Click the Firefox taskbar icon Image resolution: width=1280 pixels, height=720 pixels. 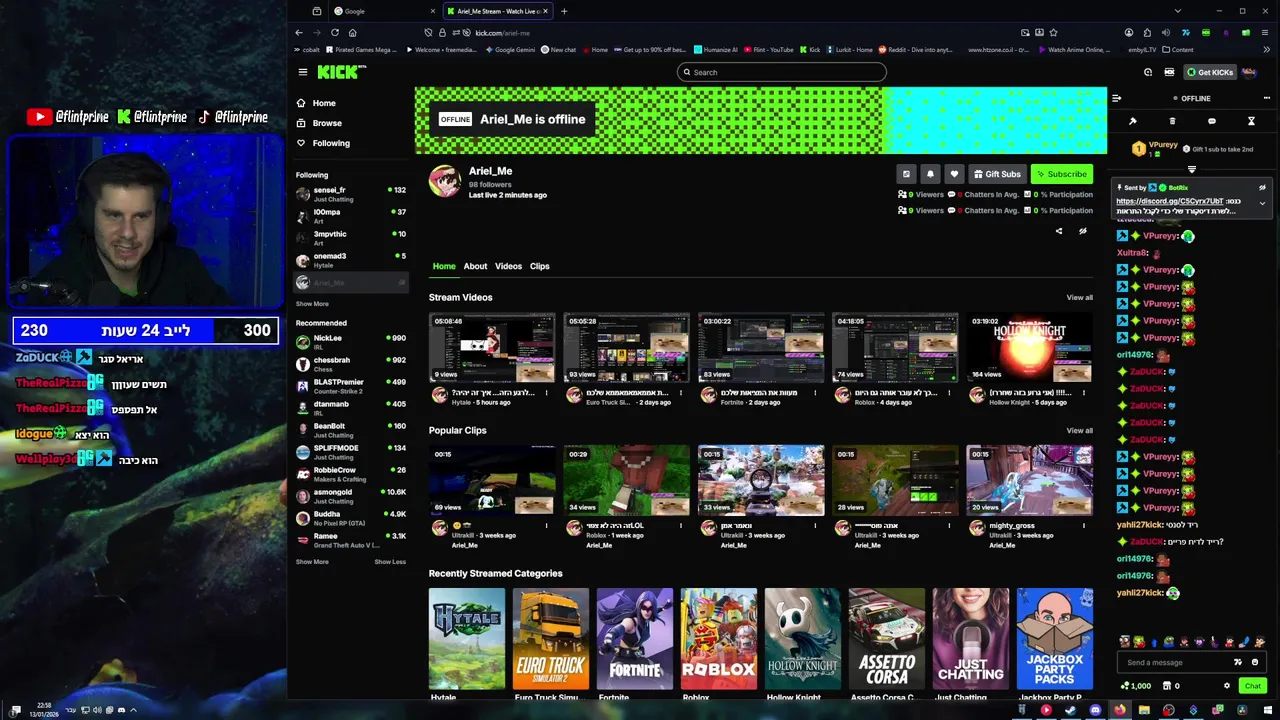pyautogui.click(x=1119, y=710)
